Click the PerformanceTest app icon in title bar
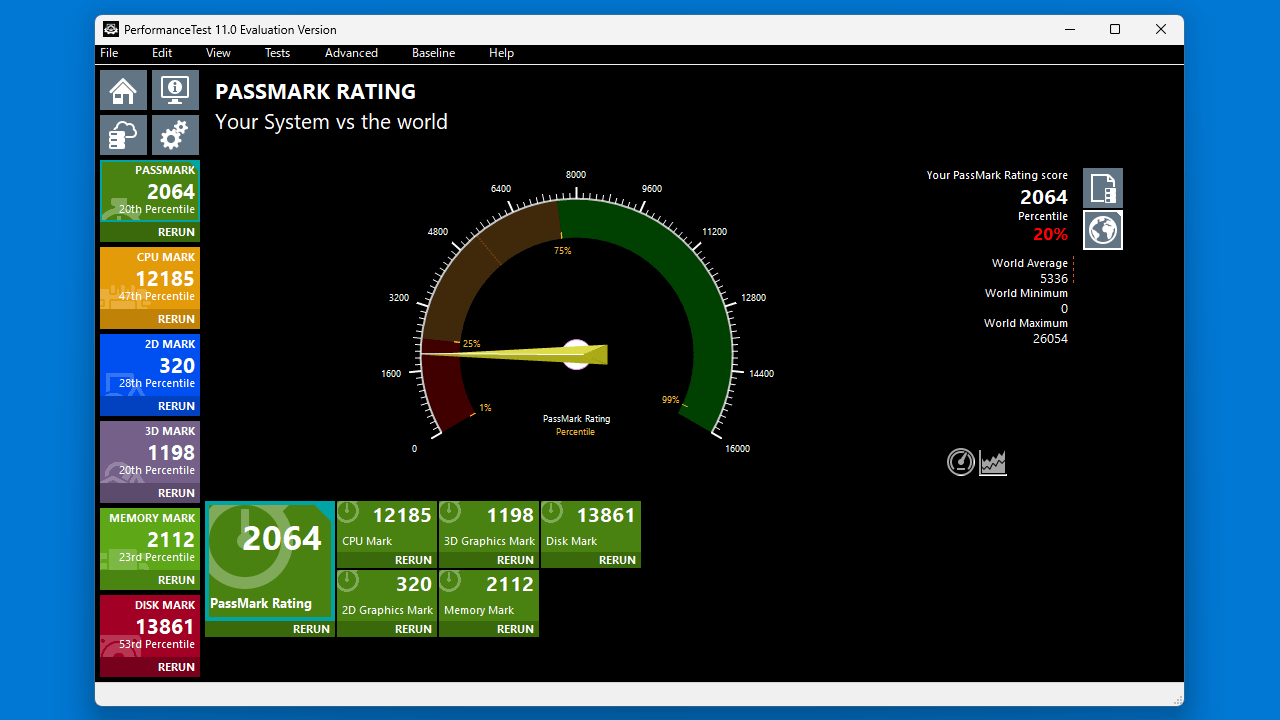This screenshot has width=1280, height=720. (111, 29)
